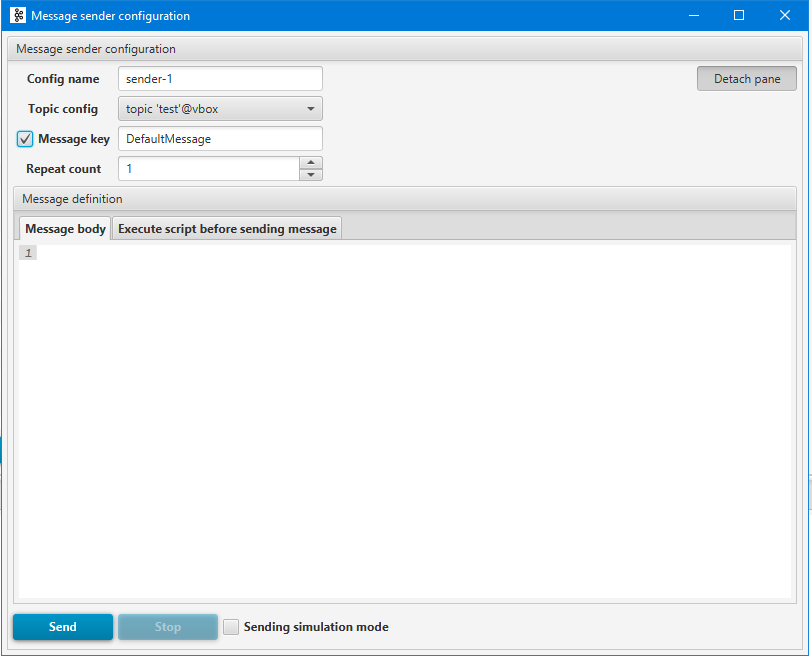Viewport: 812px width, 658px height.
Task: Click the Send button
Action: (63, 627)
